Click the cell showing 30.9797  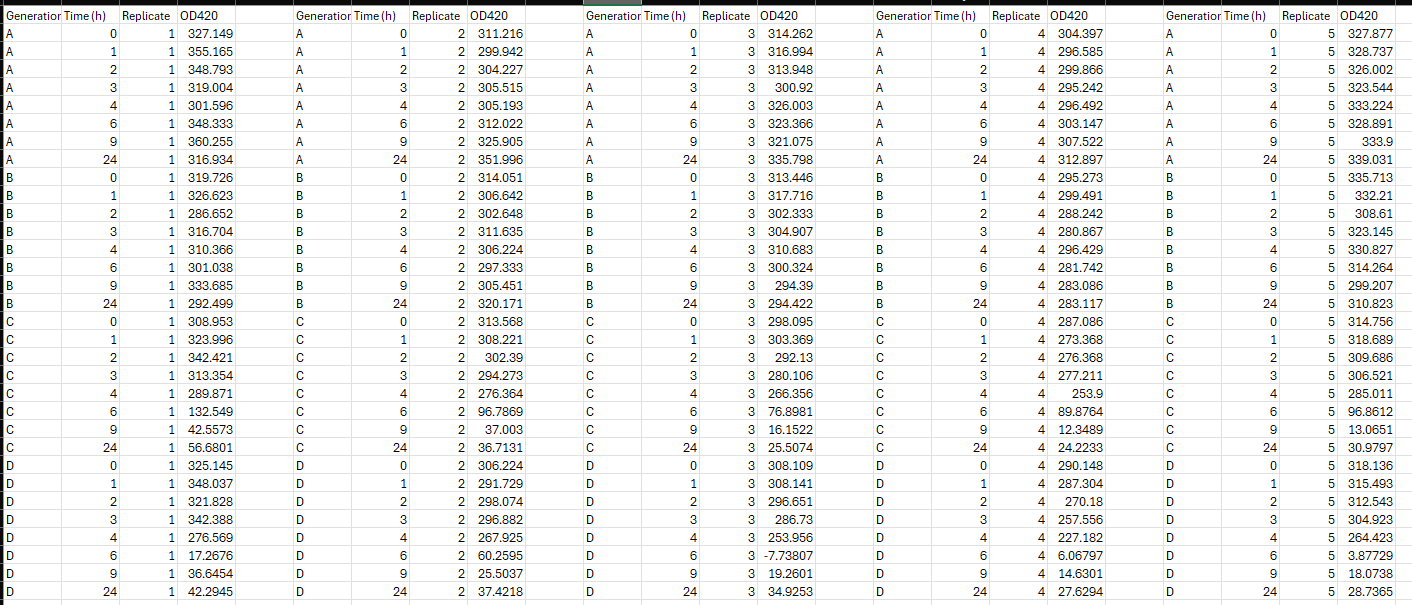pos(1368,448)
